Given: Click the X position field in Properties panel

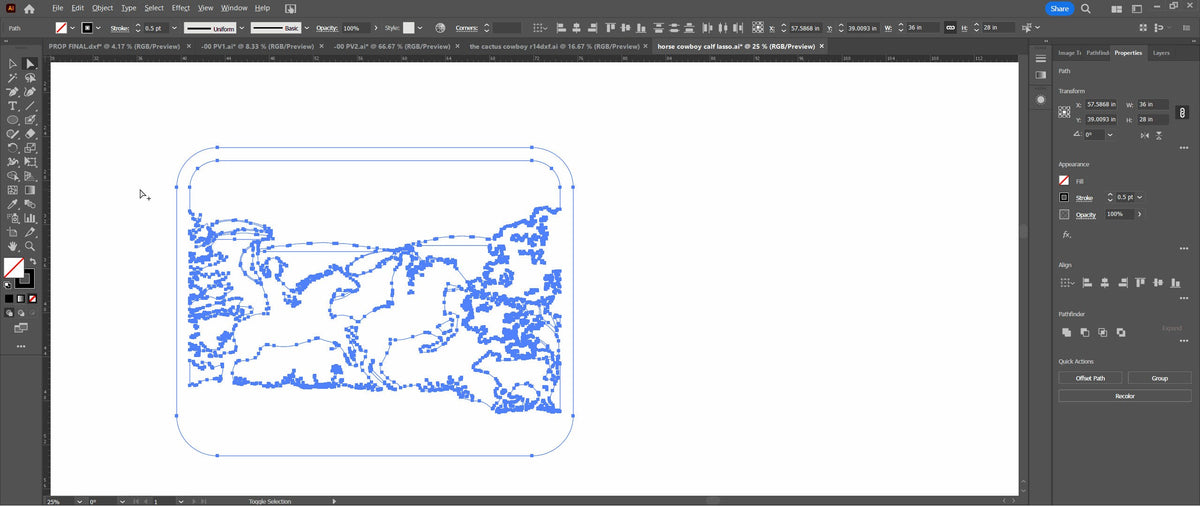Looking at the screenshot, I should (x=1102, y=104).
